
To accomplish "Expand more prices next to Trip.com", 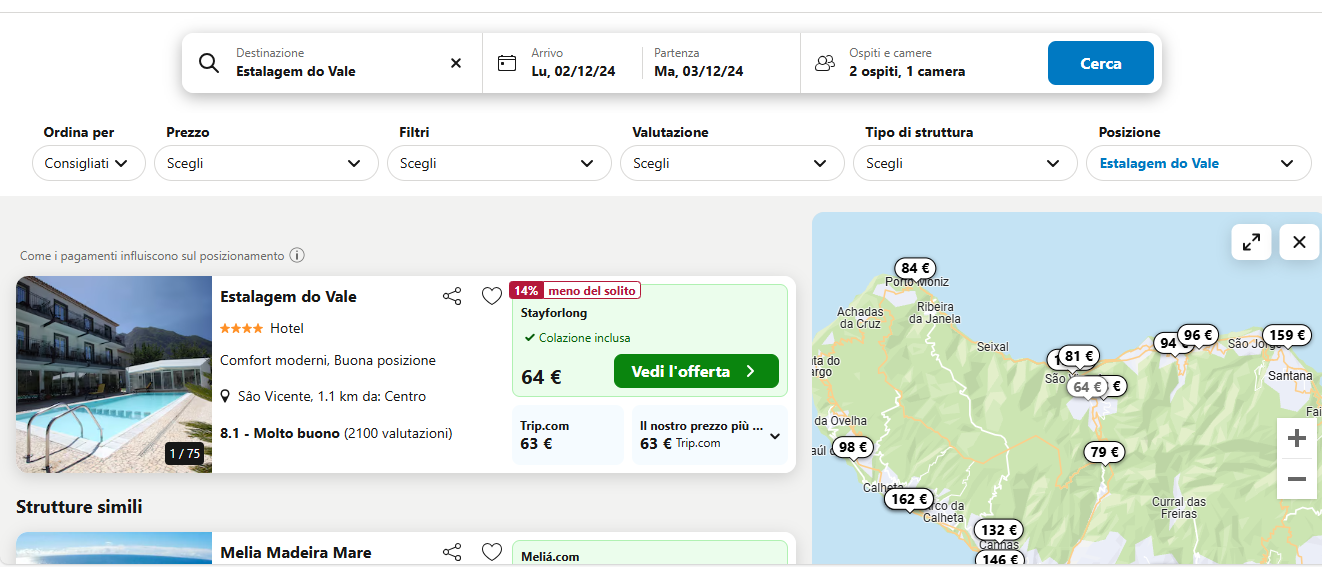I will [x=774, y=436].
